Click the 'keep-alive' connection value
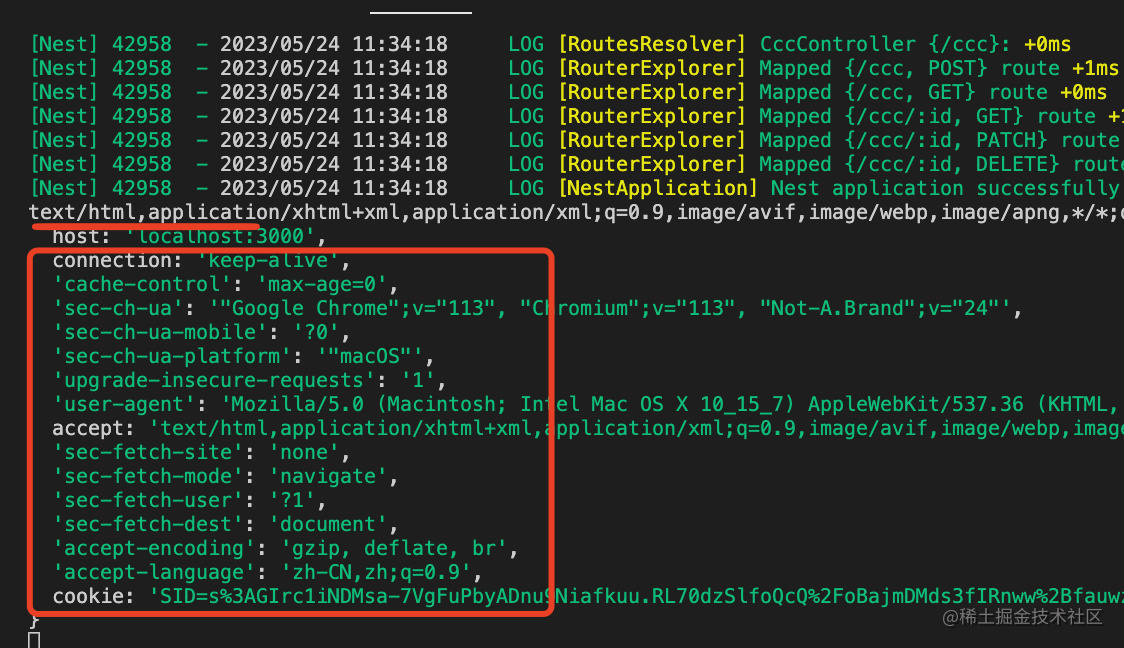Screen dimensions: 1124x648 pos(268,260)
